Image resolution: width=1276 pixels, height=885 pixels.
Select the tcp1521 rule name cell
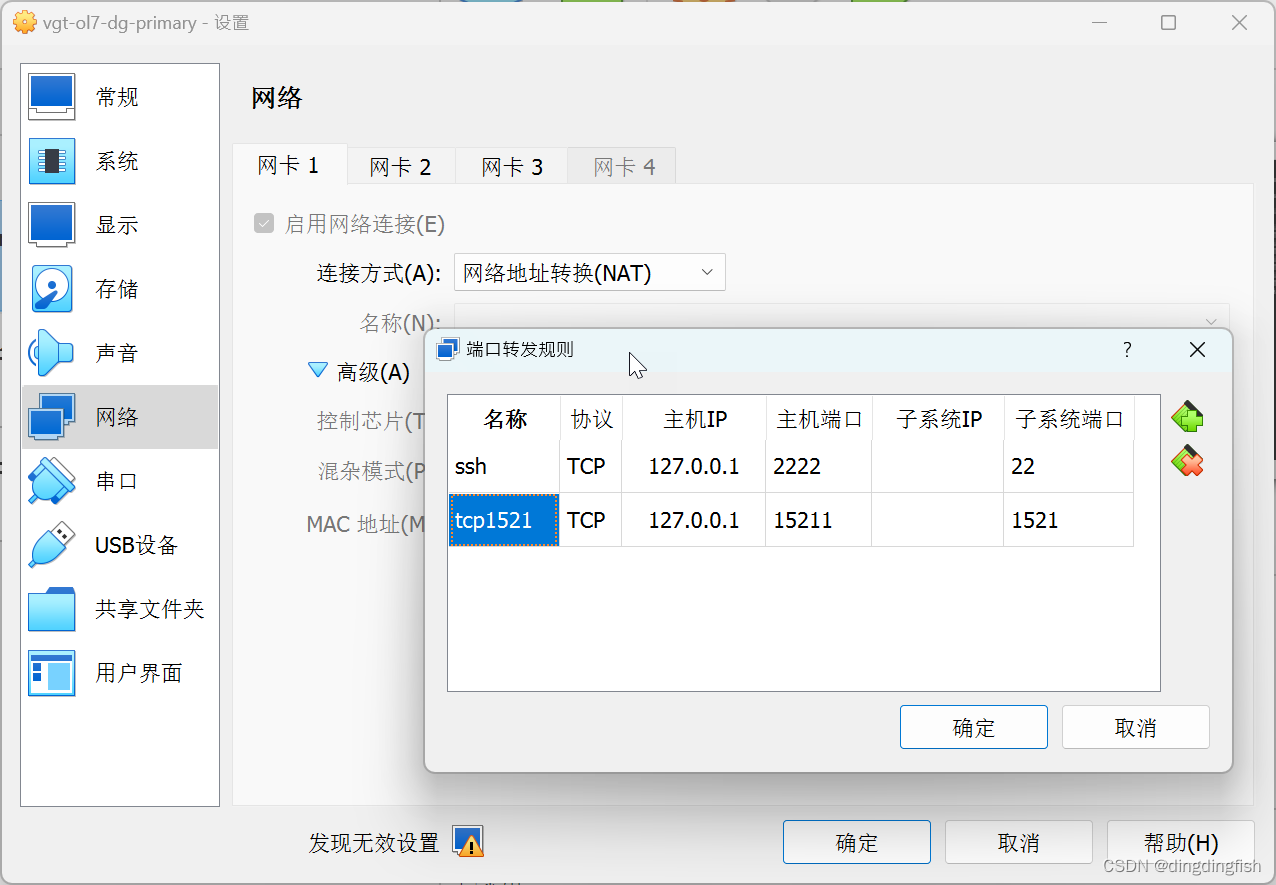(x=504, y=520)
